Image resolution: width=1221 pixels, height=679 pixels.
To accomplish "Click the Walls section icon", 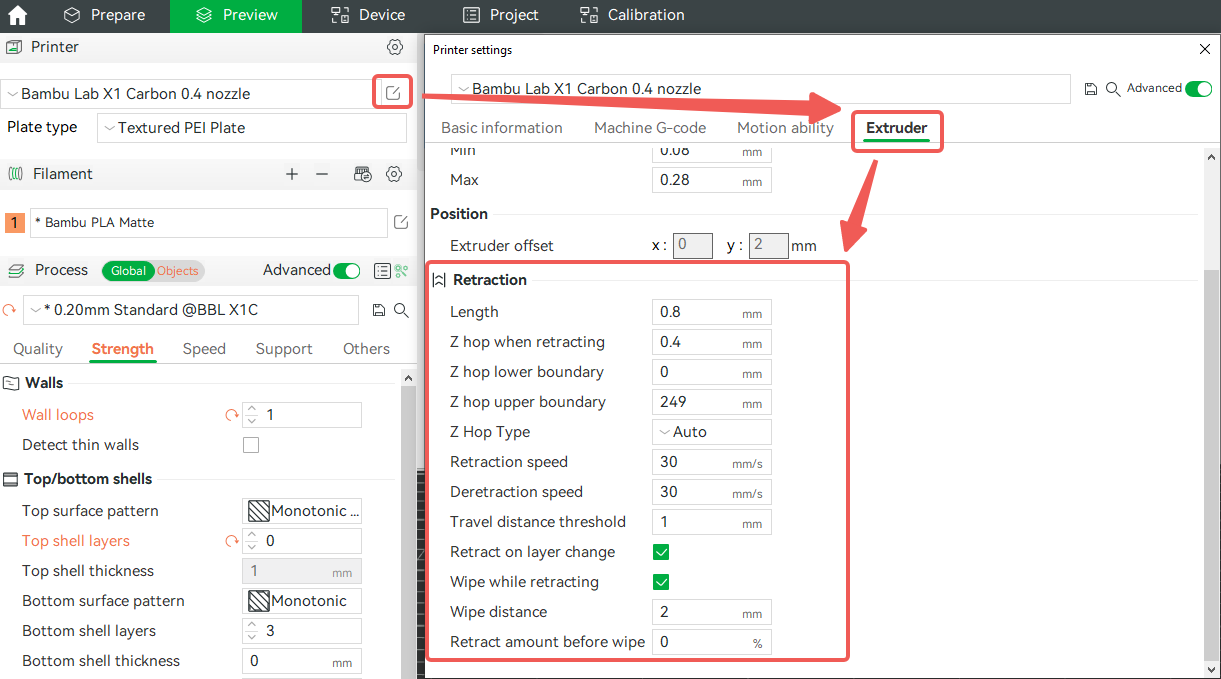I will click(x=11, y=383).
